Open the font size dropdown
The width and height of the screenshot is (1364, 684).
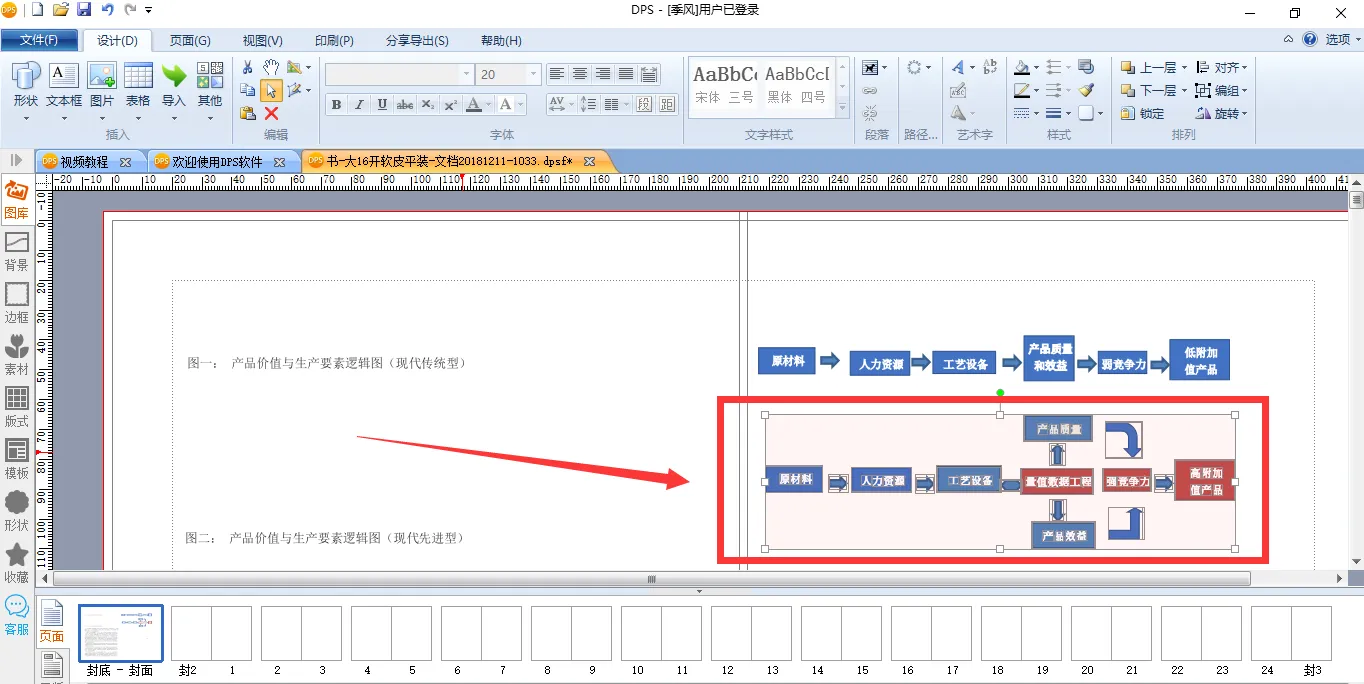533,75
